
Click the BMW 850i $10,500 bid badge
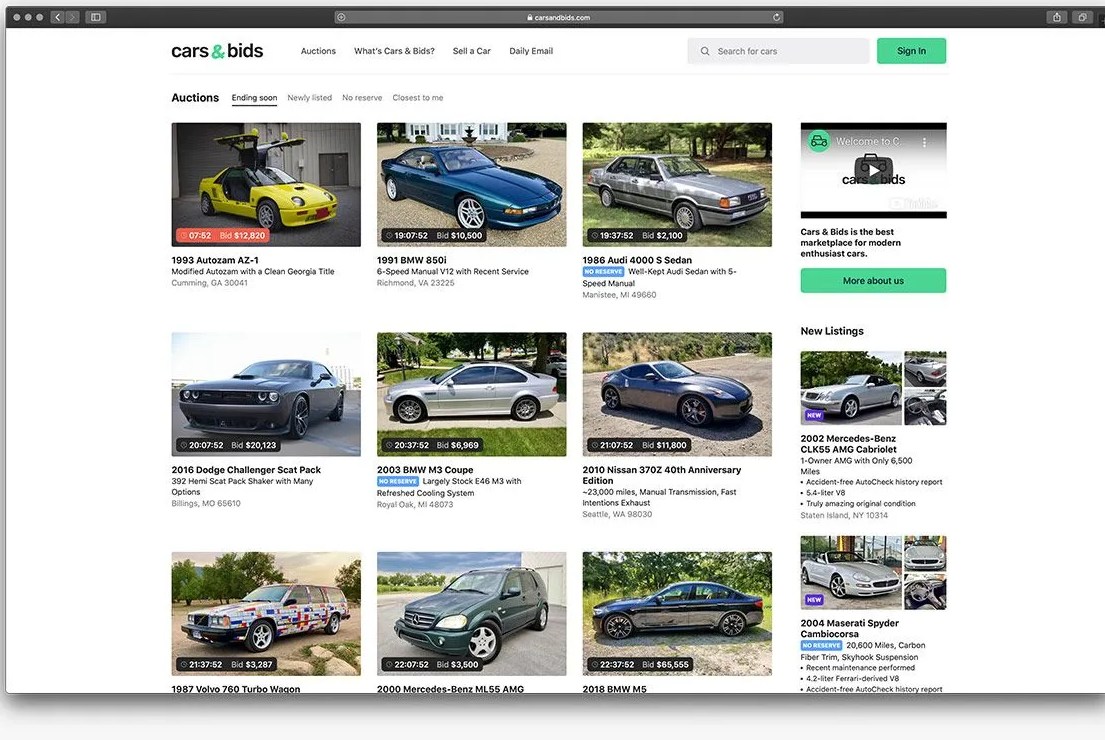pos(433,235)
